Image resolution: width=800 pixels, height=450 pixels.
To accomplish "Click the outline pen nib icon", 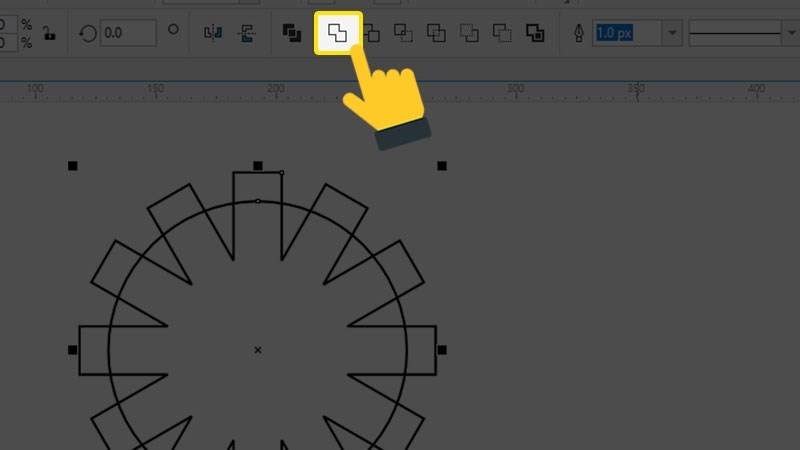I will [579, 34].
